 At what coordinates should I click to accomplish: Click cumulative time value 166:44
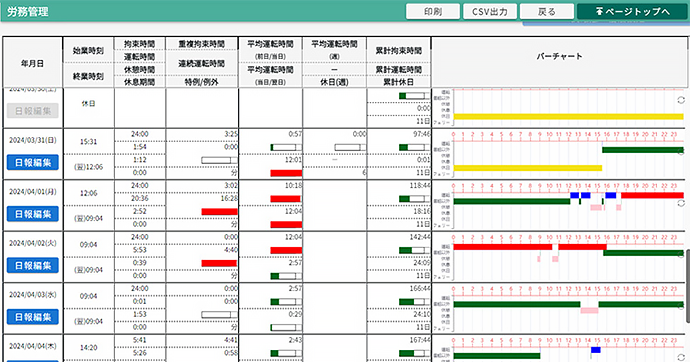click(420, 288)
